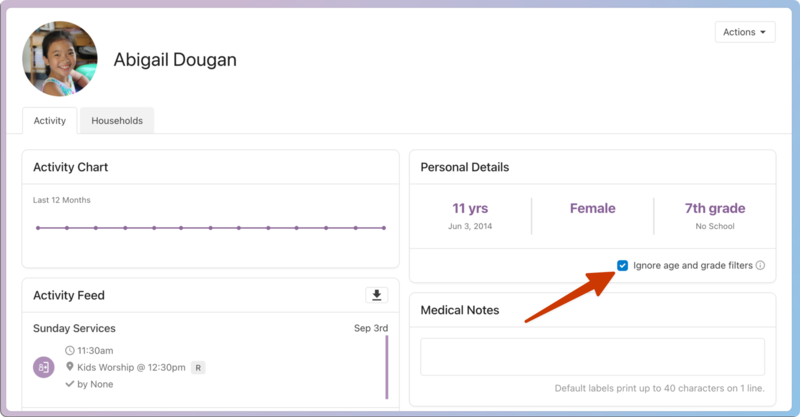Open the Sunday Services feed entry
The width and height of the screenshot is (800, 417).
74,328
